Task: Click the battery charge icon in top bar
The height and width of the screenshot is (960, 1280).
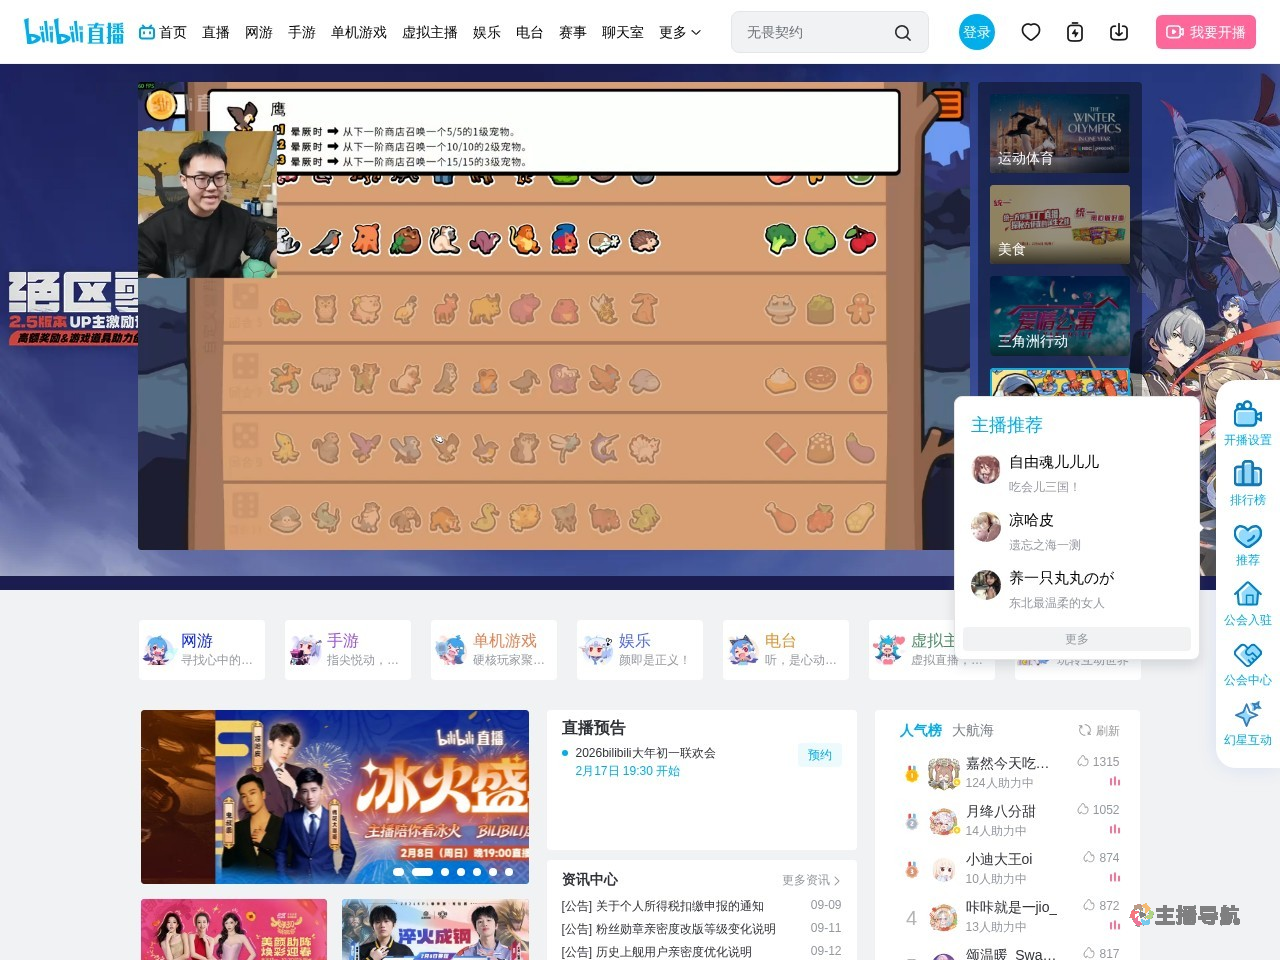Action: (x=1074, y=32)
